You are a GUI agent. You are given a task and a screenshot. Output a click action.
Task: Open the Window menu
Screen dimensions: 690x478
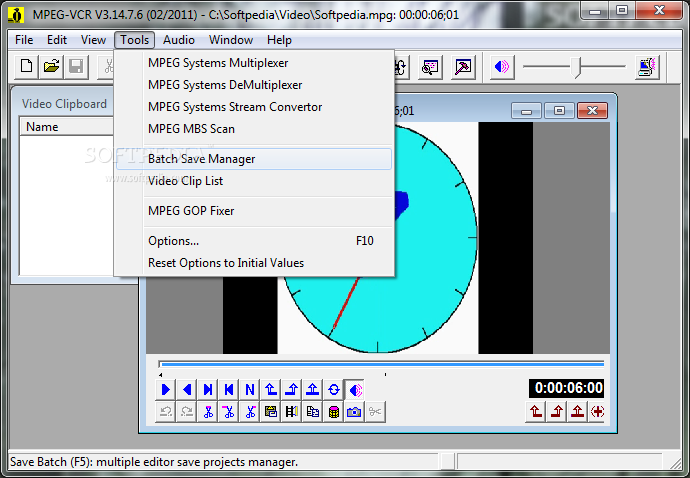point(231,40)
